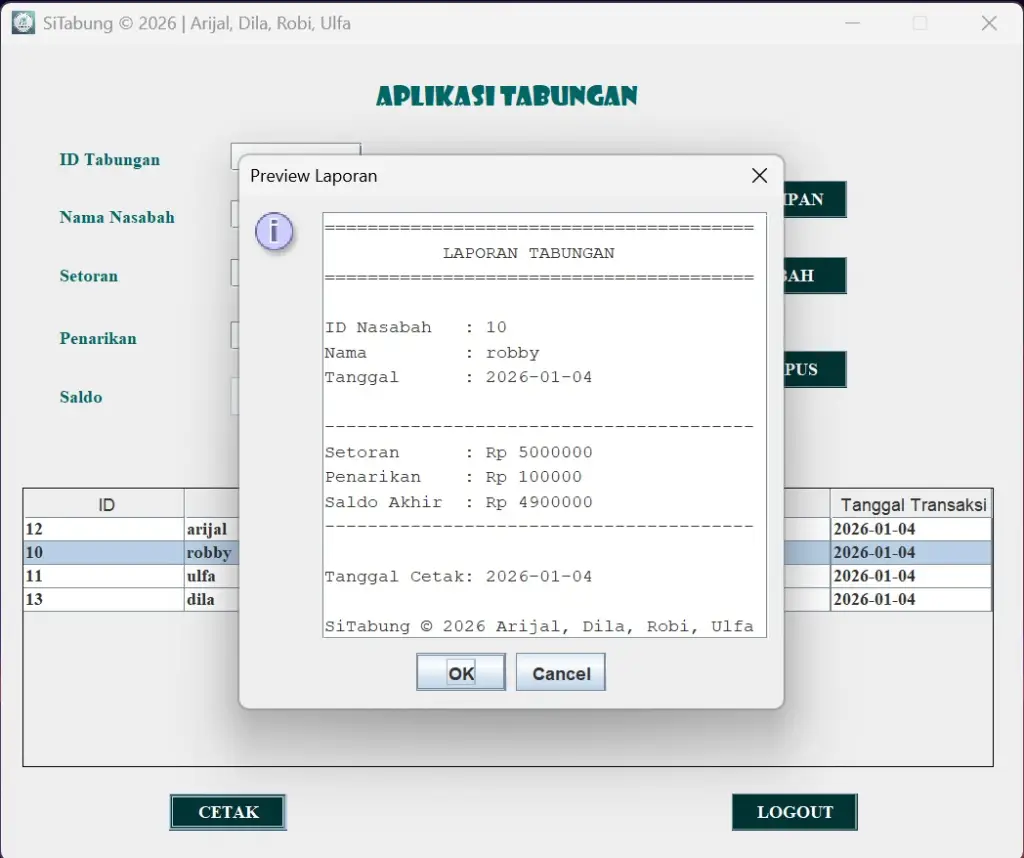
Task: Click the SiTabung app icon in title bar
Action: [x=23, y=22]
